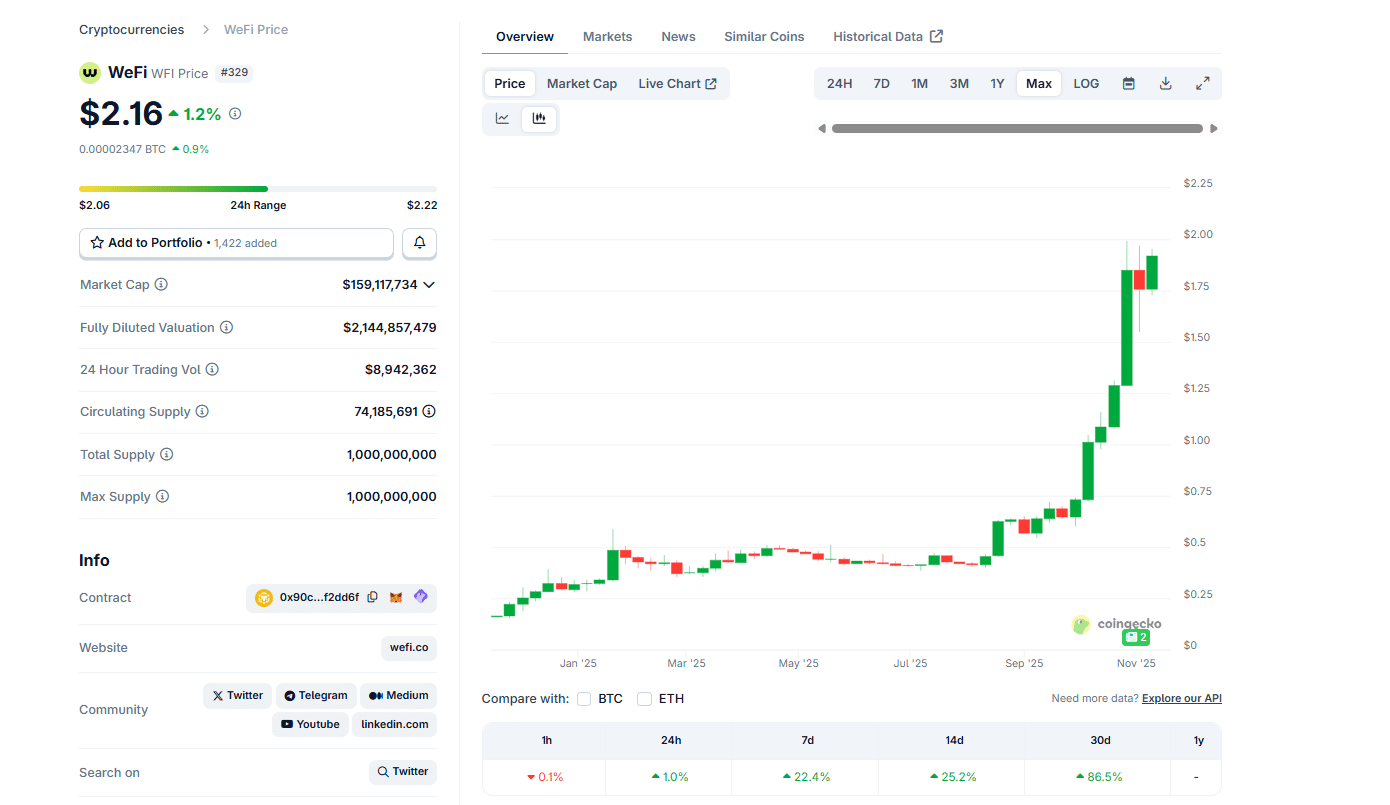Switch to candlestick chart view icon
This screenshot has height=805, width=1390.
[539, 118]
